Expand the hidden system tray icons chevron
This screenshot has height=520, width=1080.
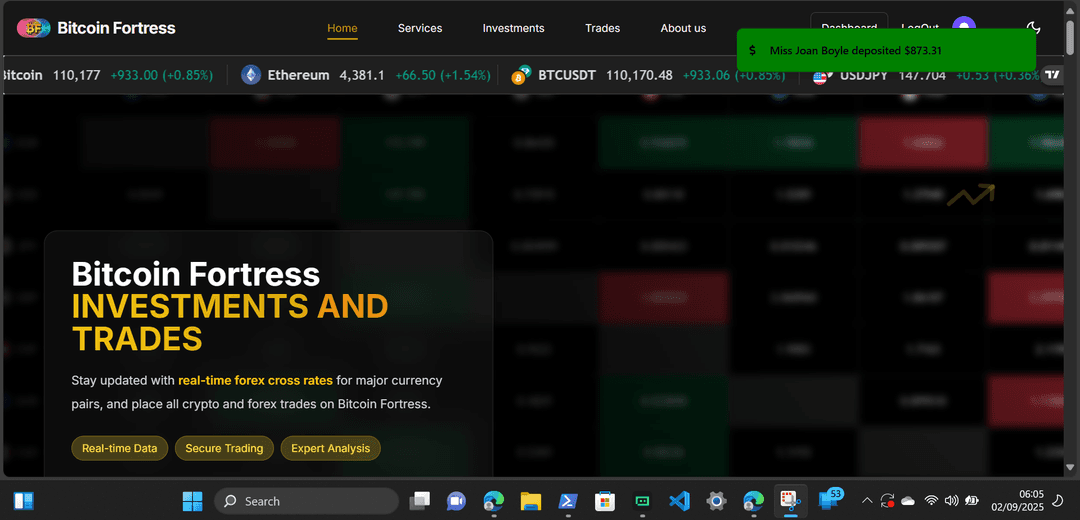click(867, 501)
